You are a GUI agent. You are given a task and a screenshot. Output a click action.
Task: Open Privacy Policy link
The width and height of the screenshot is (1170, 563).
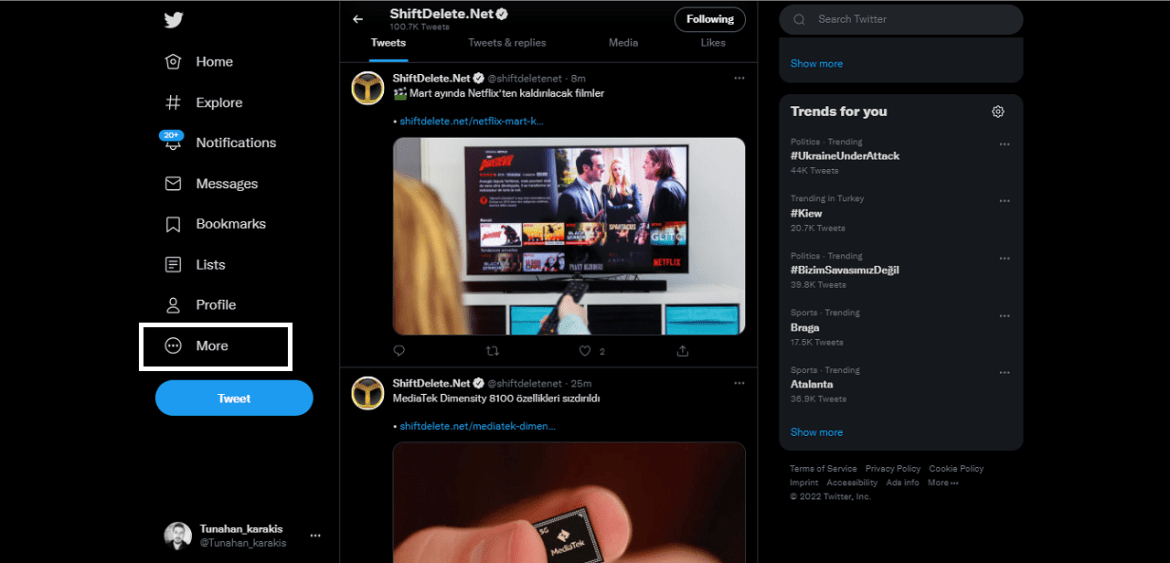[892, 469]
